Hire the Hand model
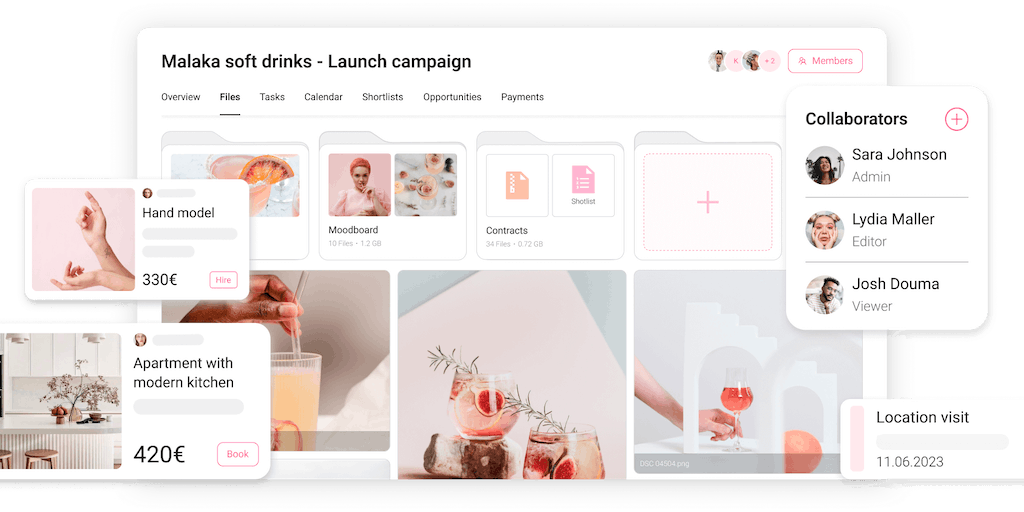 click(x=223, y=280)
